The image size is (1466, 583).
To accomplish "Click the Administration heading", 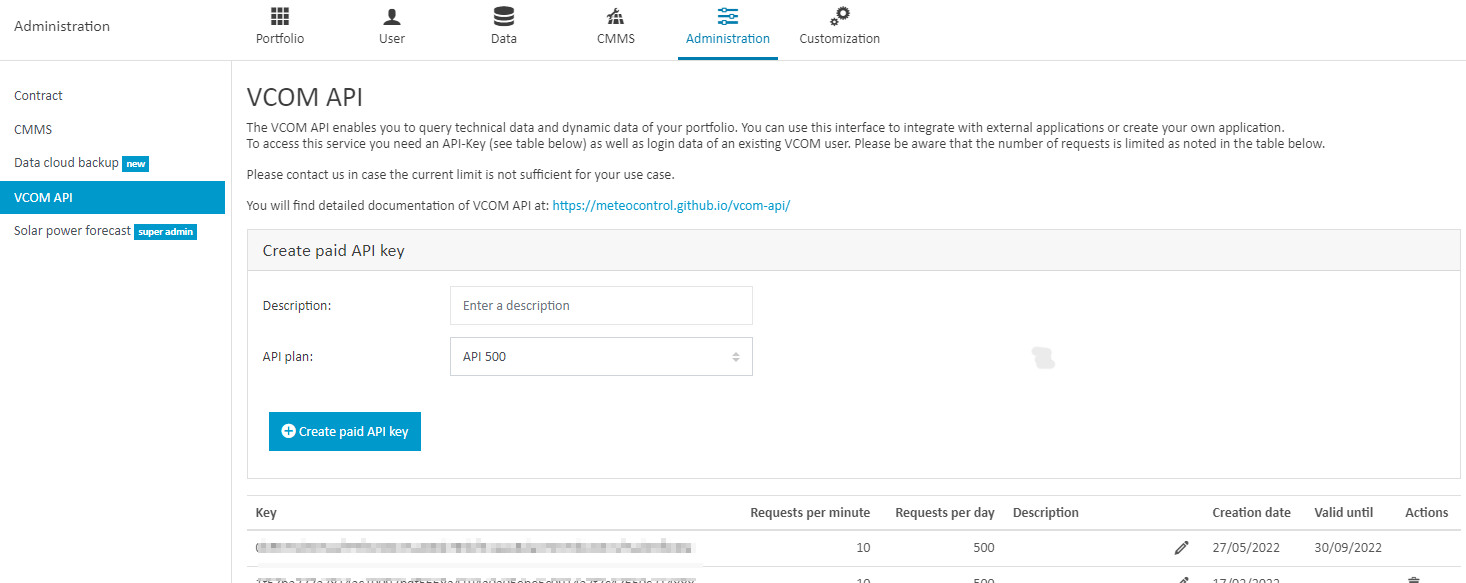I will pyautogui.click(x=62, y=26).
